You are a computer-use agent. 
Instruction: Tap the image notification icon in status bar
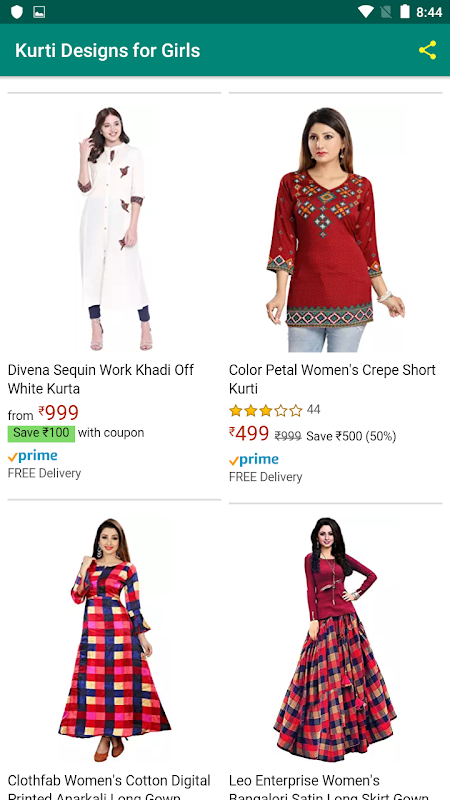(x=39, y=12)
